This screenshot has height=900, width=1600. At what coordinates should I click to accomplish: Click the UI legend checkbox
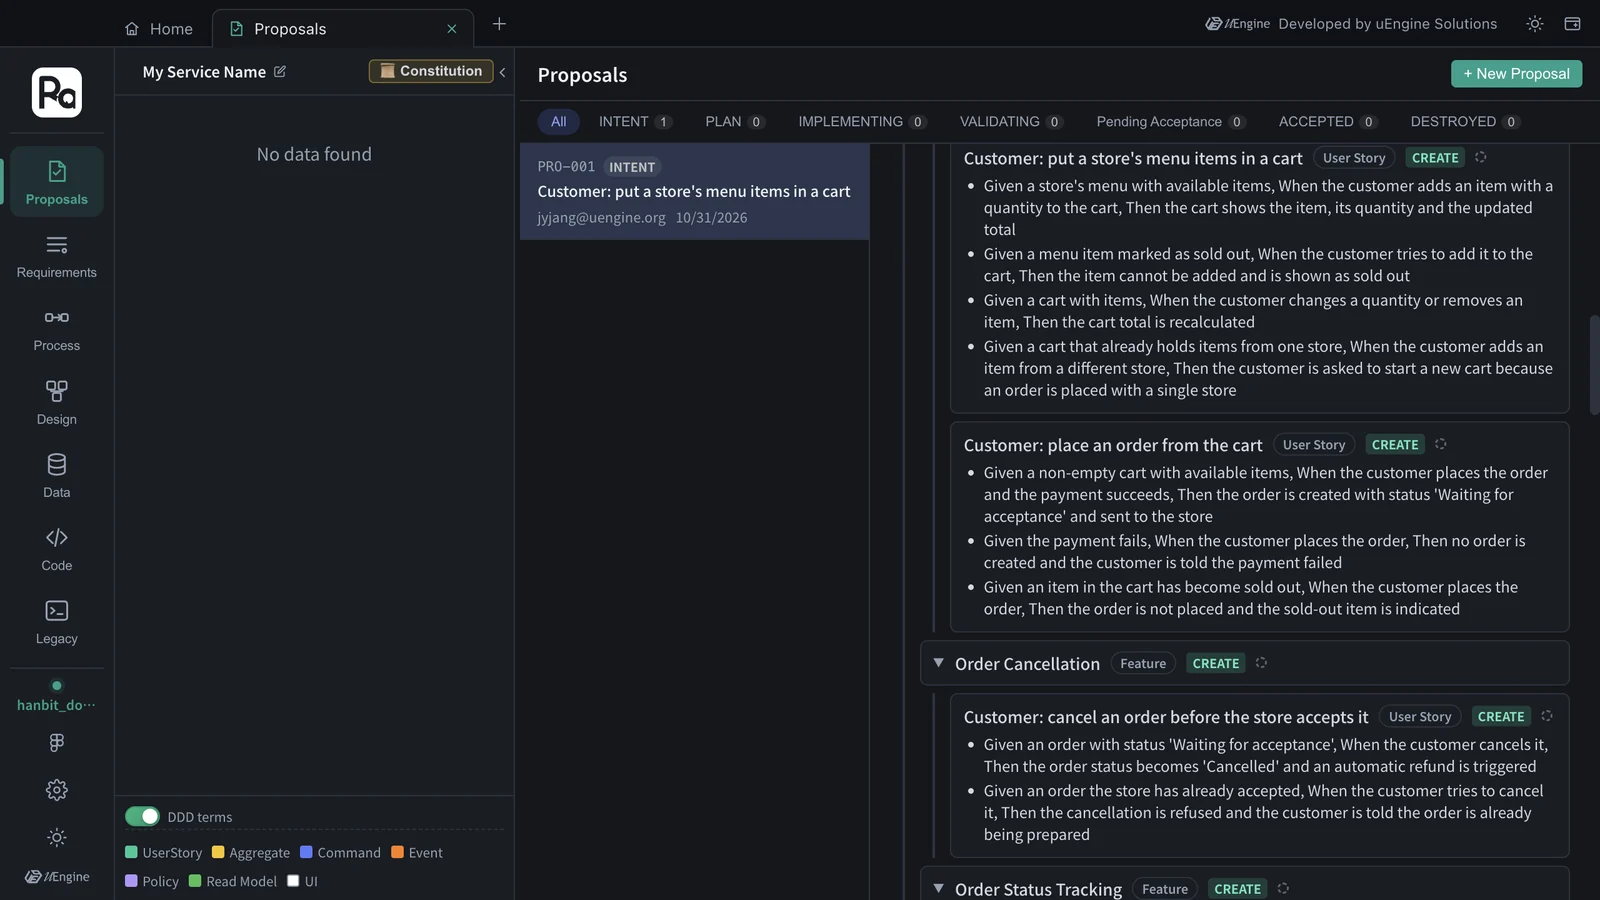(293, 881)
